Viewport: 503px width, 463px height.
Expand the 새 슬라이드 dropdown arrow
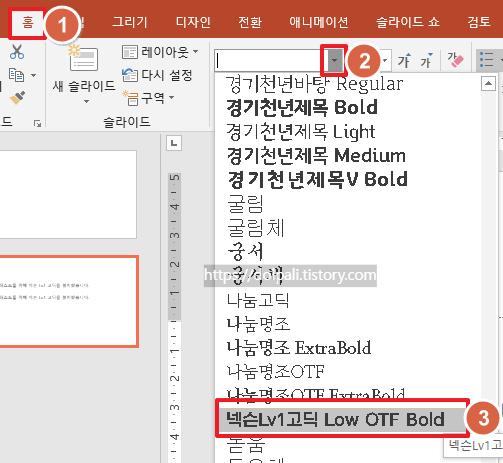[x=86, y=101]
